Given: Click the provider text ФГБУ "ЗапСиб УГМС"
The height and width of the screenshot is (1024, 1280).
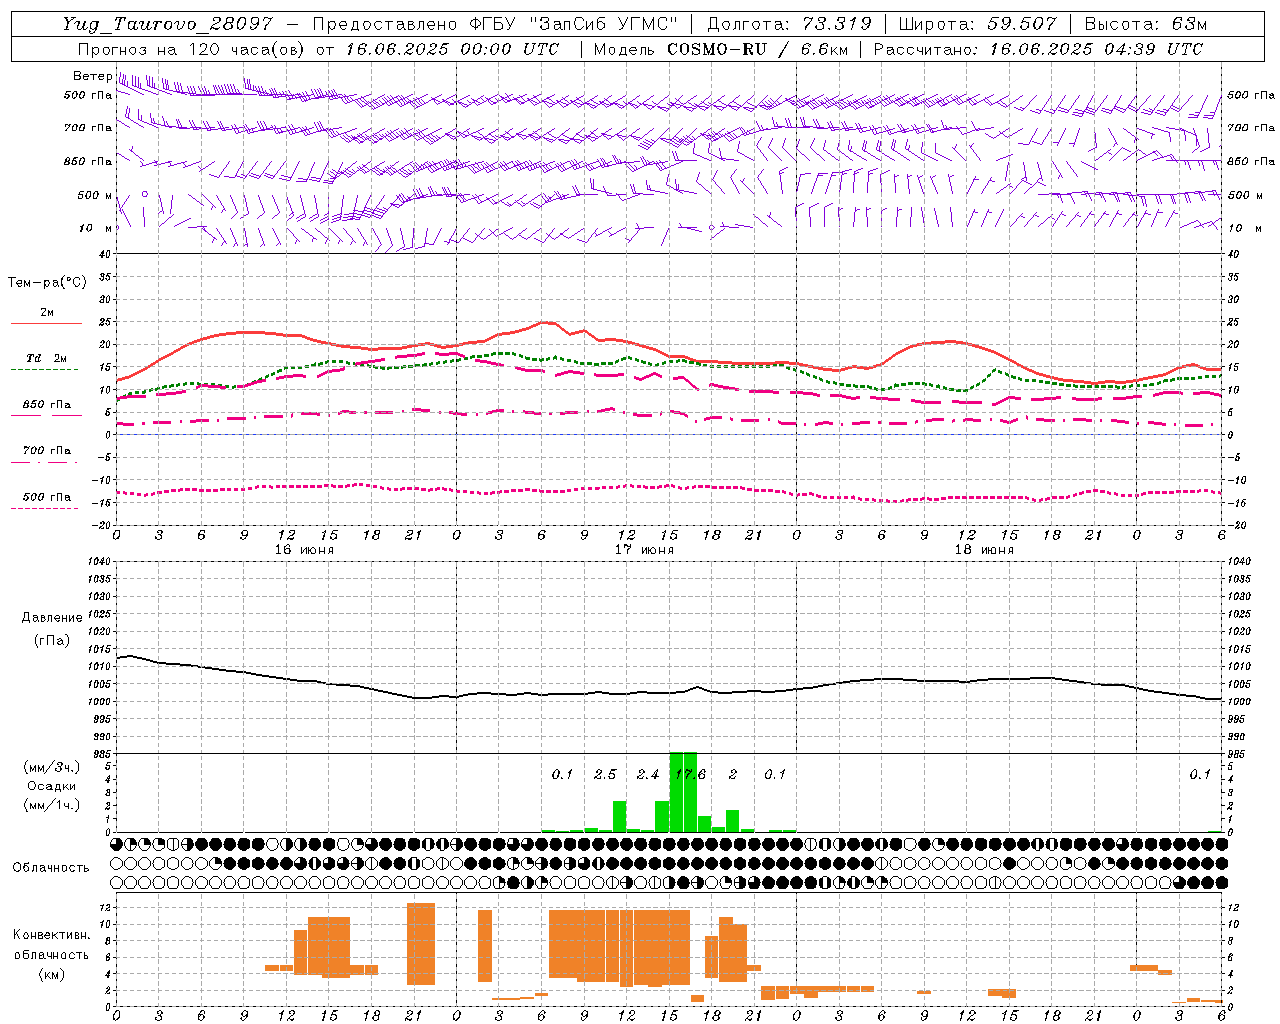Looking at the screenshot, I should tap(574, 24).
